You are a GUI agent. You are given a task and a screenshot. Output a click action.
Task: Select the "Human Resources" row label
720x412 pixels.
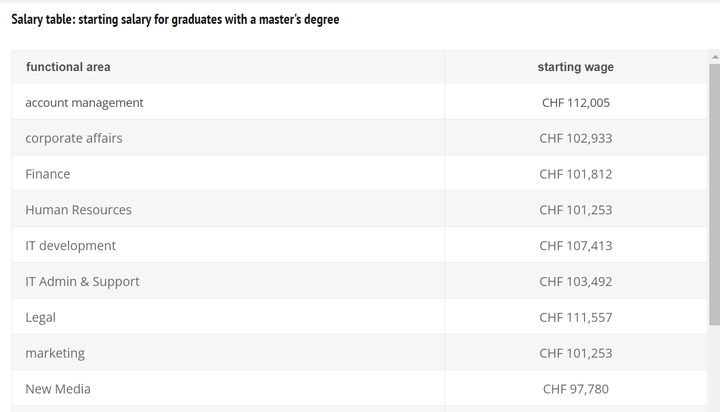pyautogui.click(x=78, y=210)
